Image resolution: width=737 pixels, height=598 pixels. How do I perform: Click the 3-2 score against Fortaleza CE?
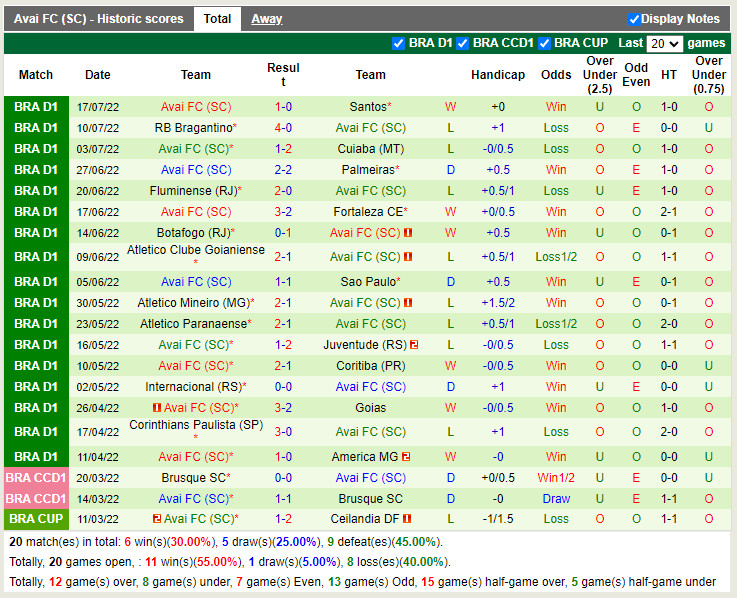[x=283, y=212]
